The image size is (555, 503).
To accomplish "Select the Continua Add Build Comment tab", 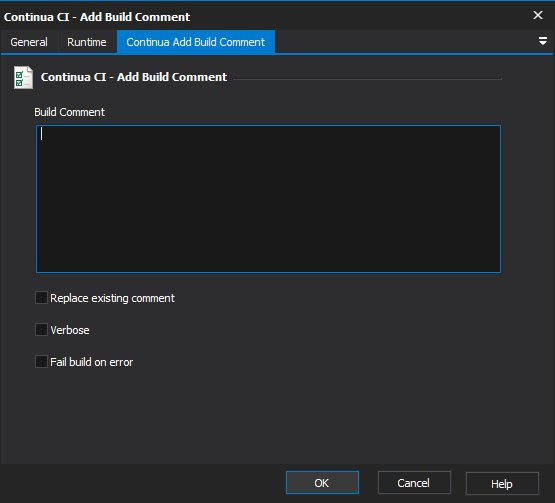I will point(196,42).
